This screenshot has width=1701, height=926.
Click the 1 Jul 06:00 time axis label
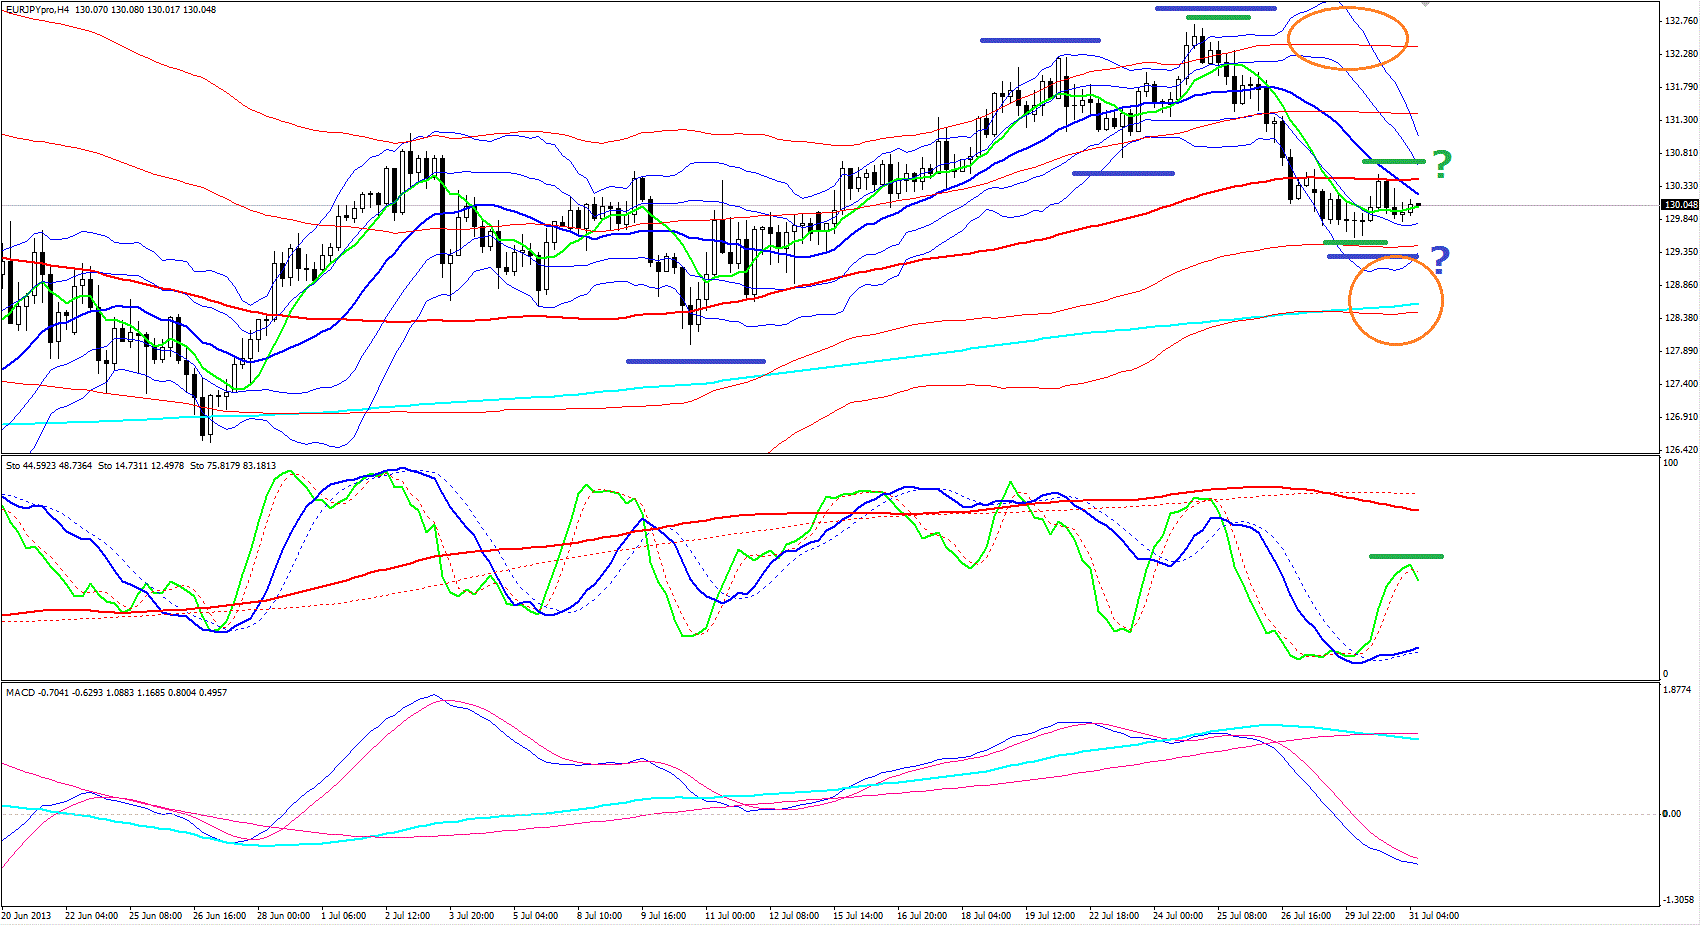[x=343, y=915]
